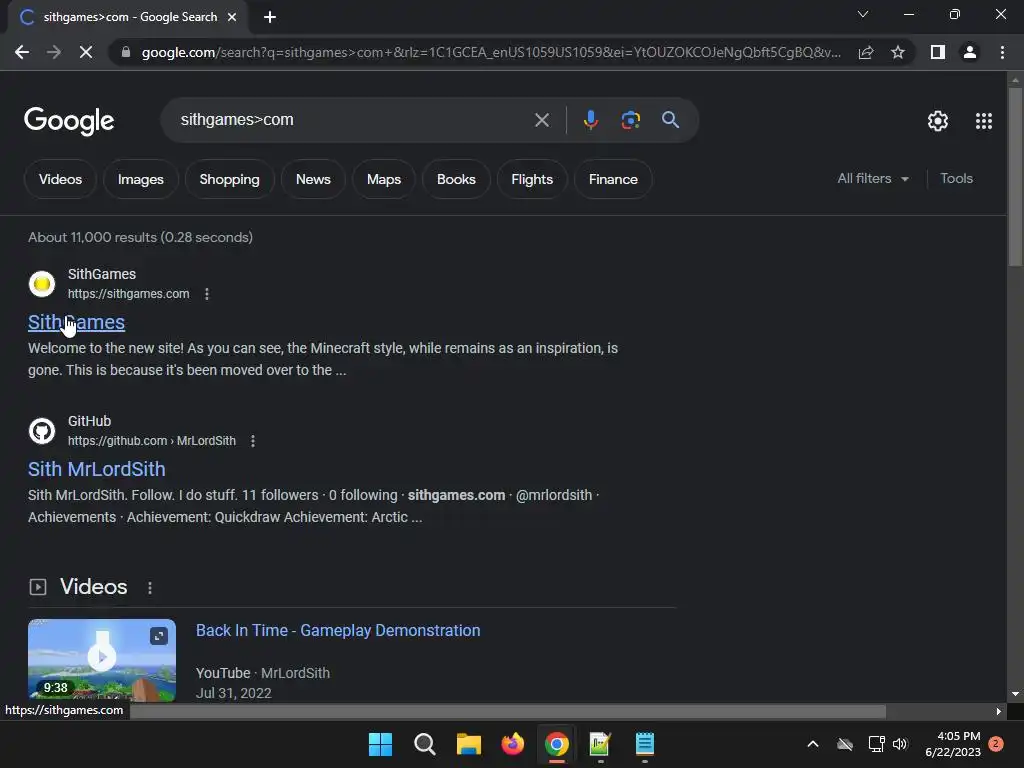Show hidden system tray icons

(813, 744)
